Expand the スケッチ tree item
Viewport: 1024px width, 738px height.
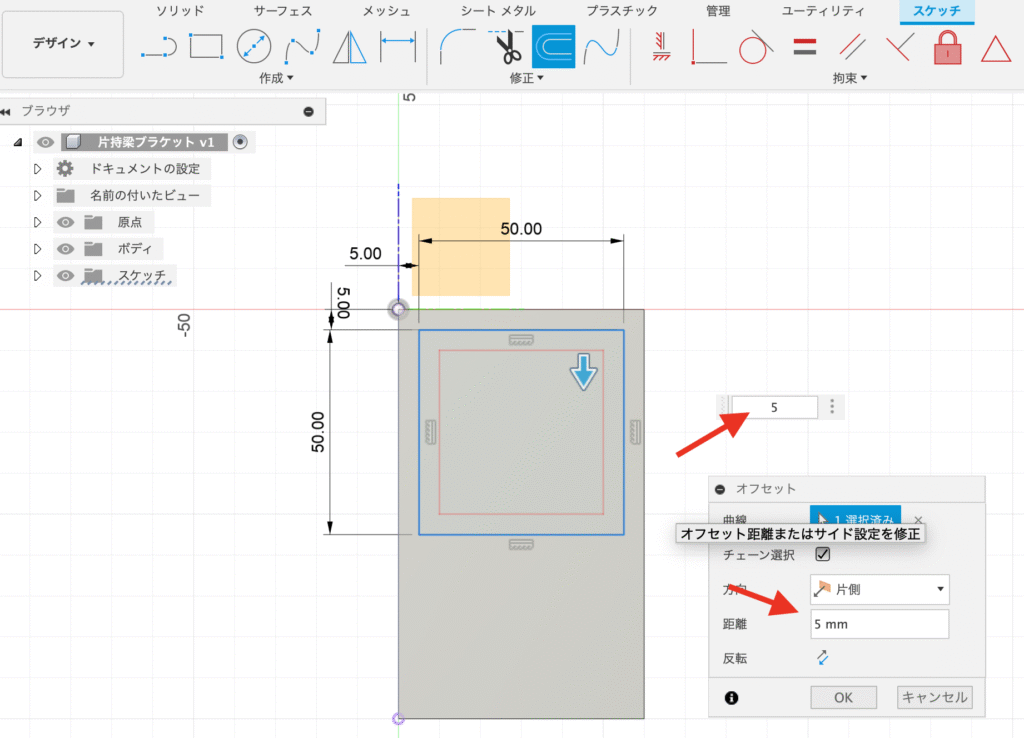pyautogui.click(x=37, y=275)
